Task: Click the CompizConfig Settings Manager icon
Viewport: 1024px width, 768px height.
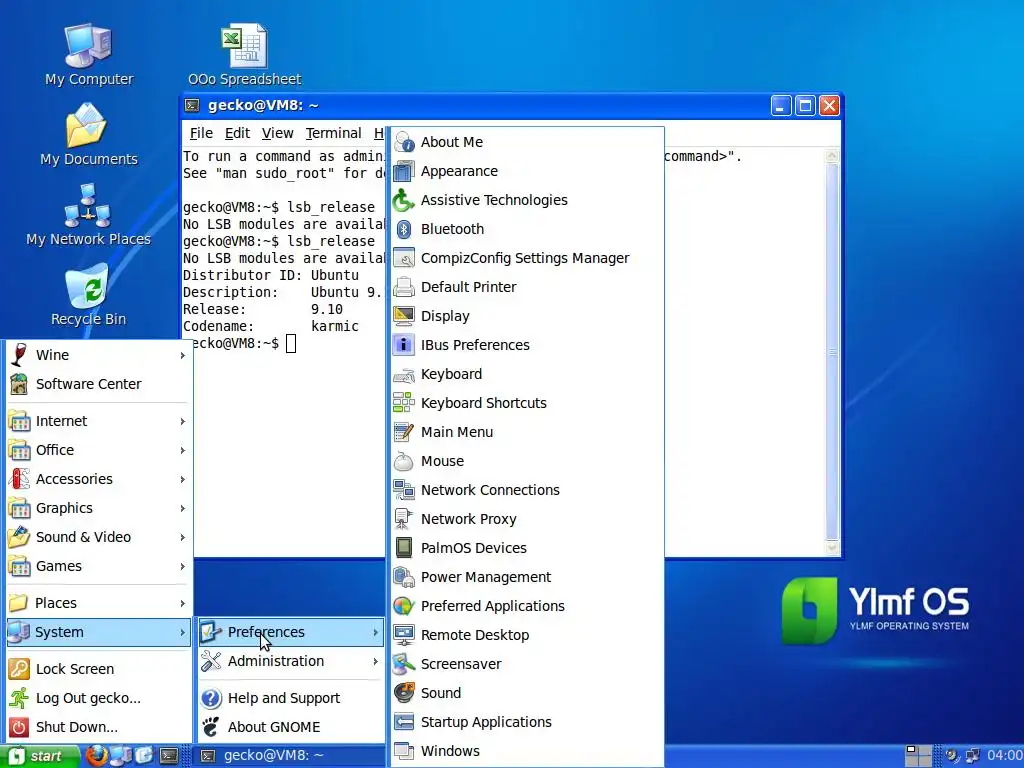Action: [404, 258]
